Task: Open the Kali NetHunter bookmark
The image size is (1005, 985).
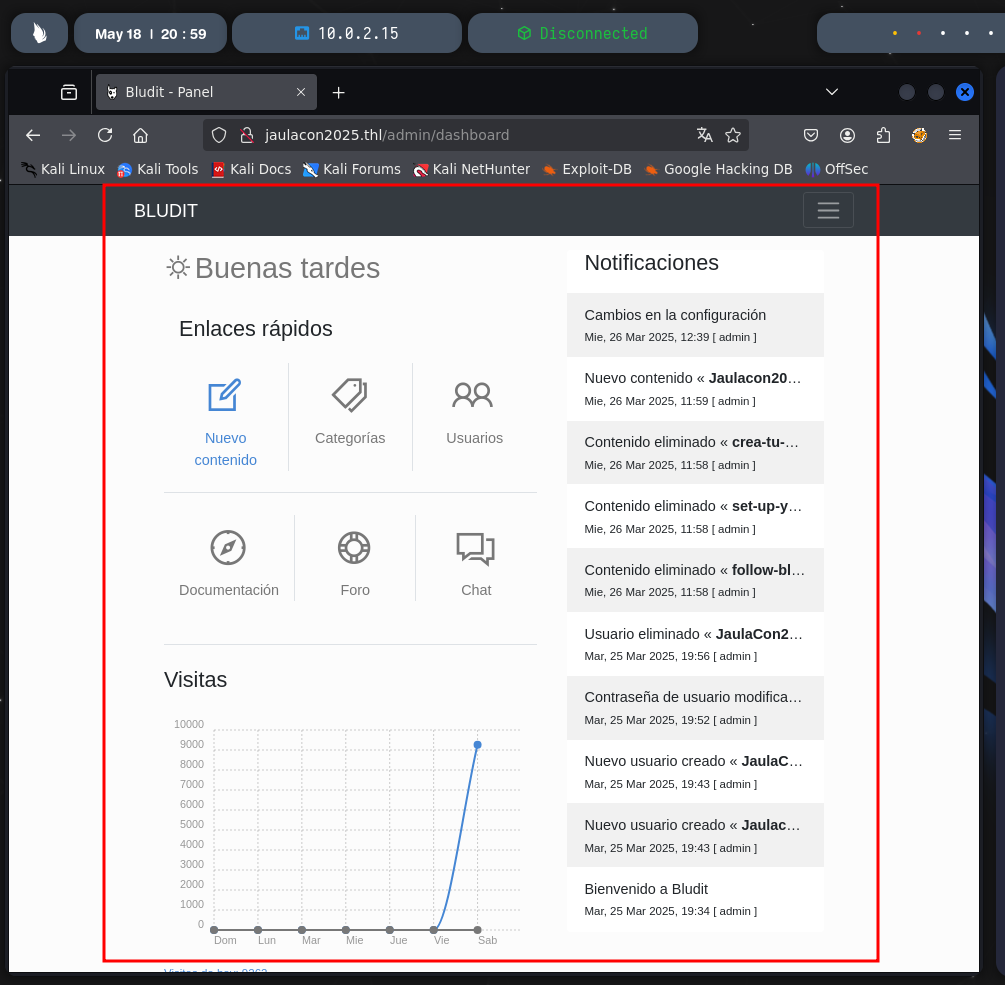Action: [x=472, y=169]
